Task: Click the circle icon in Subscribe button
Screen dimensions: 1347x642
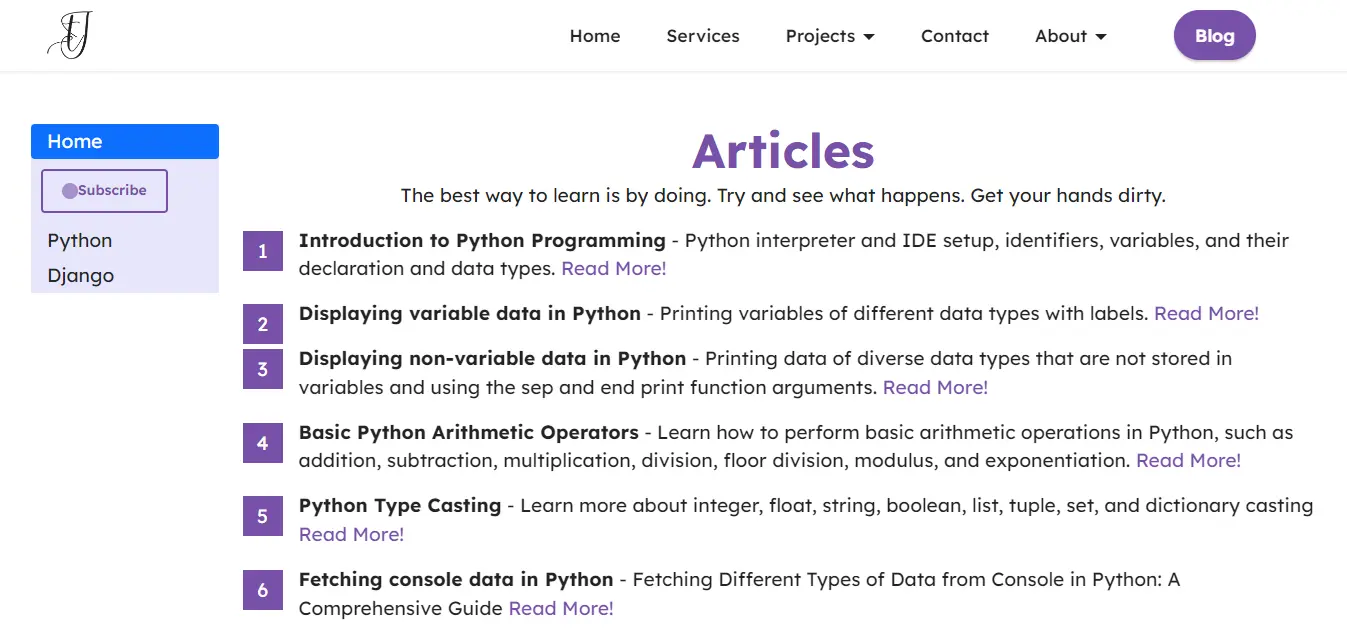Action: [69, 191]
